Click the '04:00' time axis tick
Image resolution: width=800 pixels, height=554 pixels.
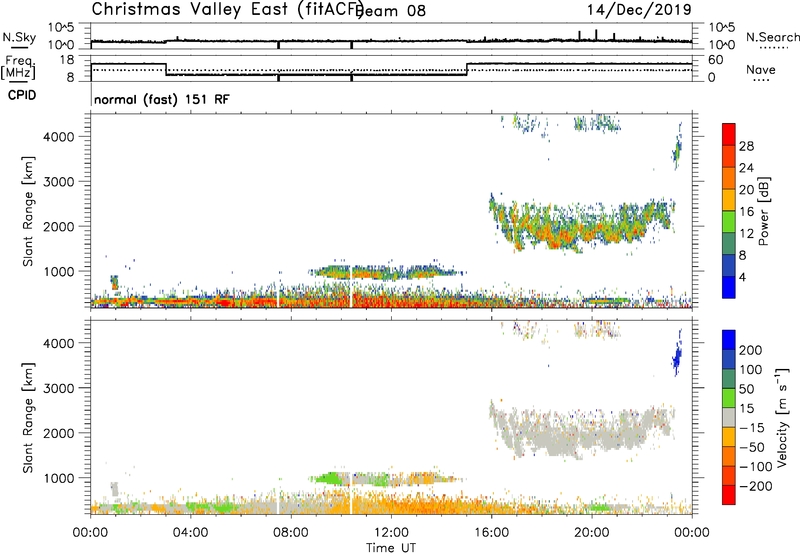click(x=190, y=533)
